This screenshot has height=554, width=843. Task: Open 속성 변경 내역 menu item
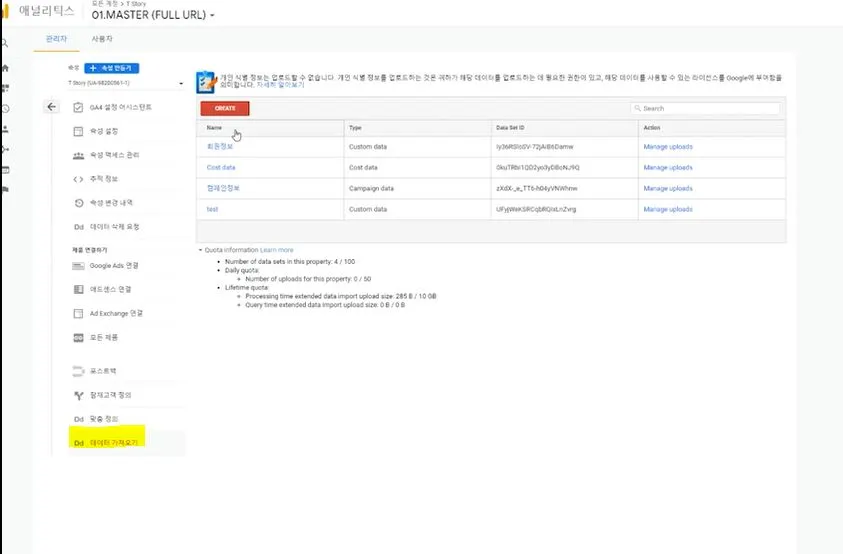(111, 203)
